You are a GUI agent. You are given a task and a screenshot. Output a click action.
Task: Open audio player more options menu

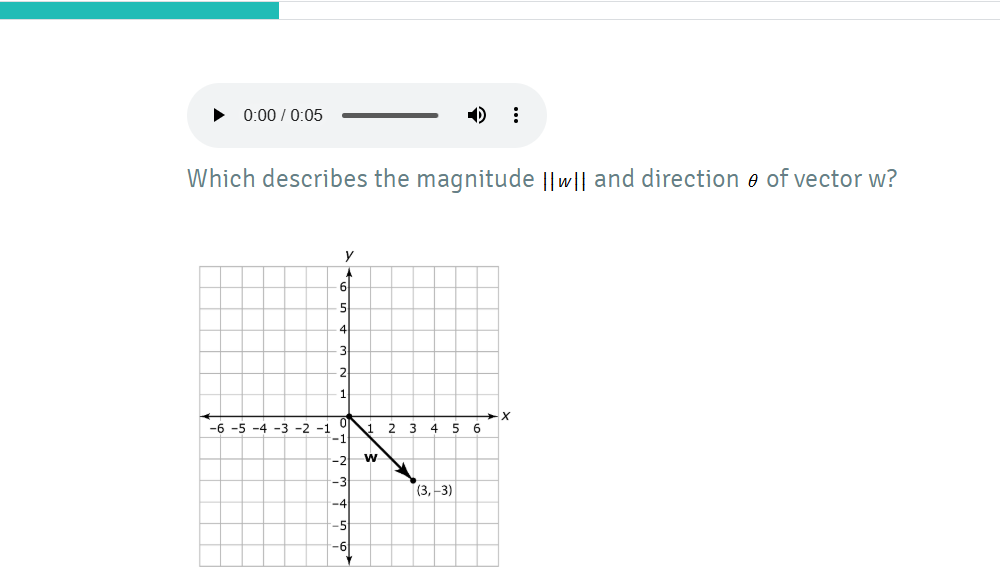click(516, 115)
